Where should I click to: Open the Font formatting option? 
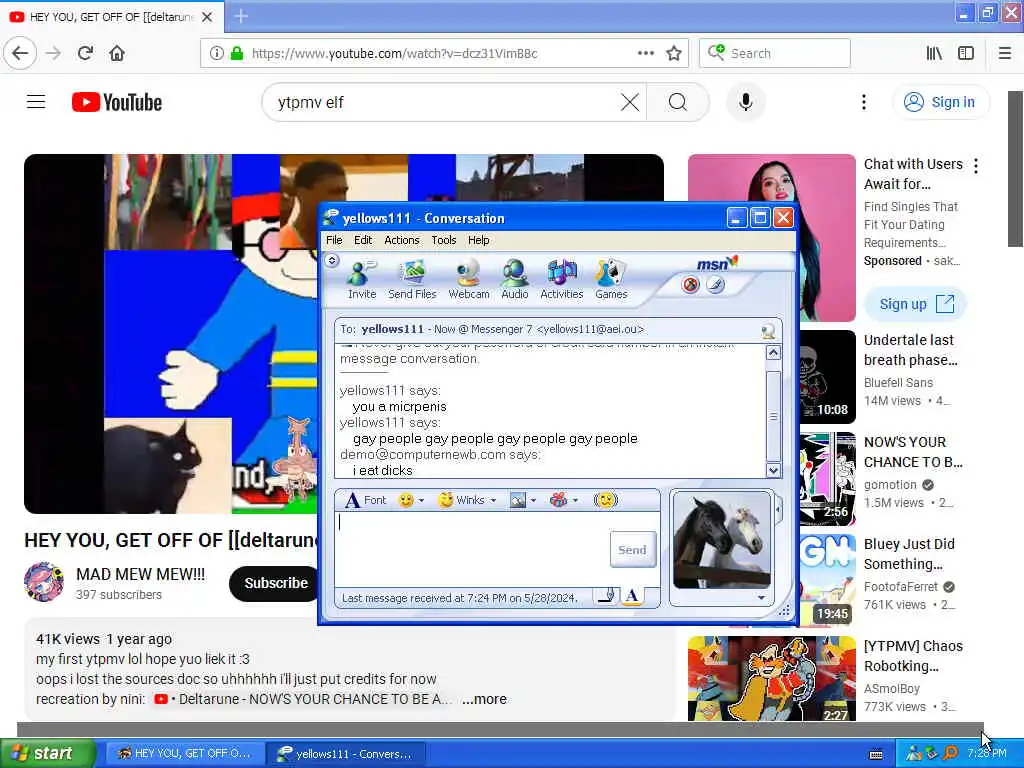[x=366, y=500]
